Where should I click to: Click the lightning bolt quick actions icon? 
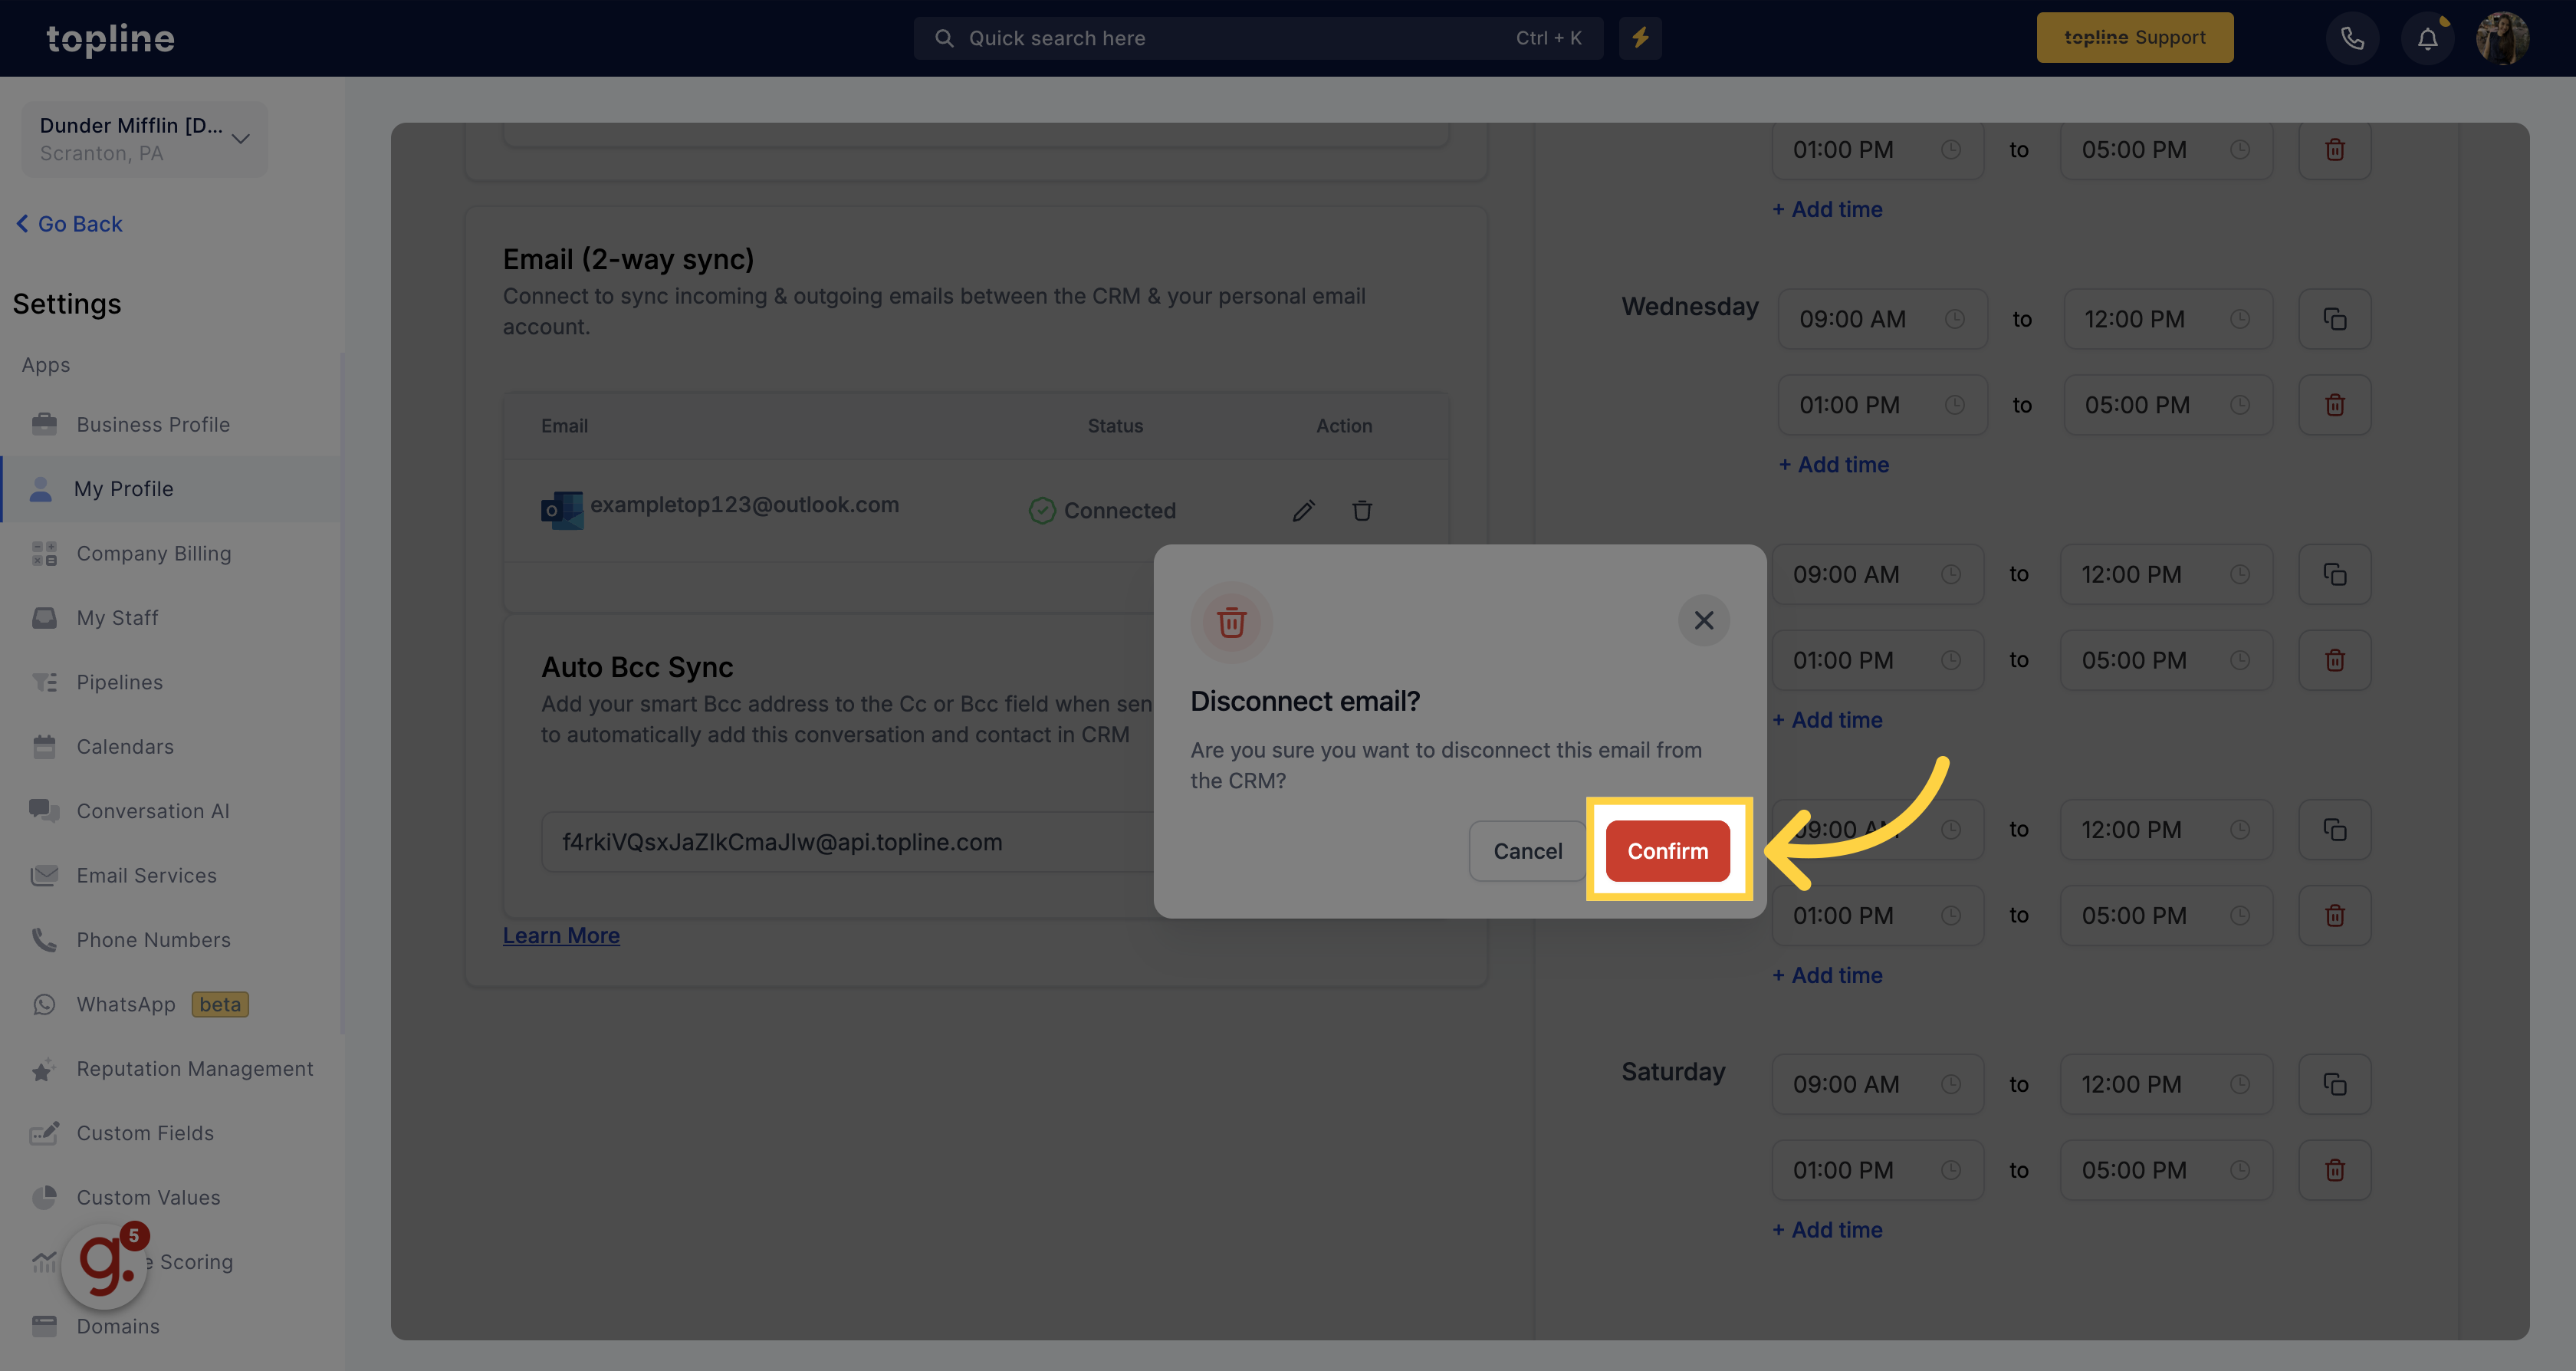click(x=1639, y=38)
